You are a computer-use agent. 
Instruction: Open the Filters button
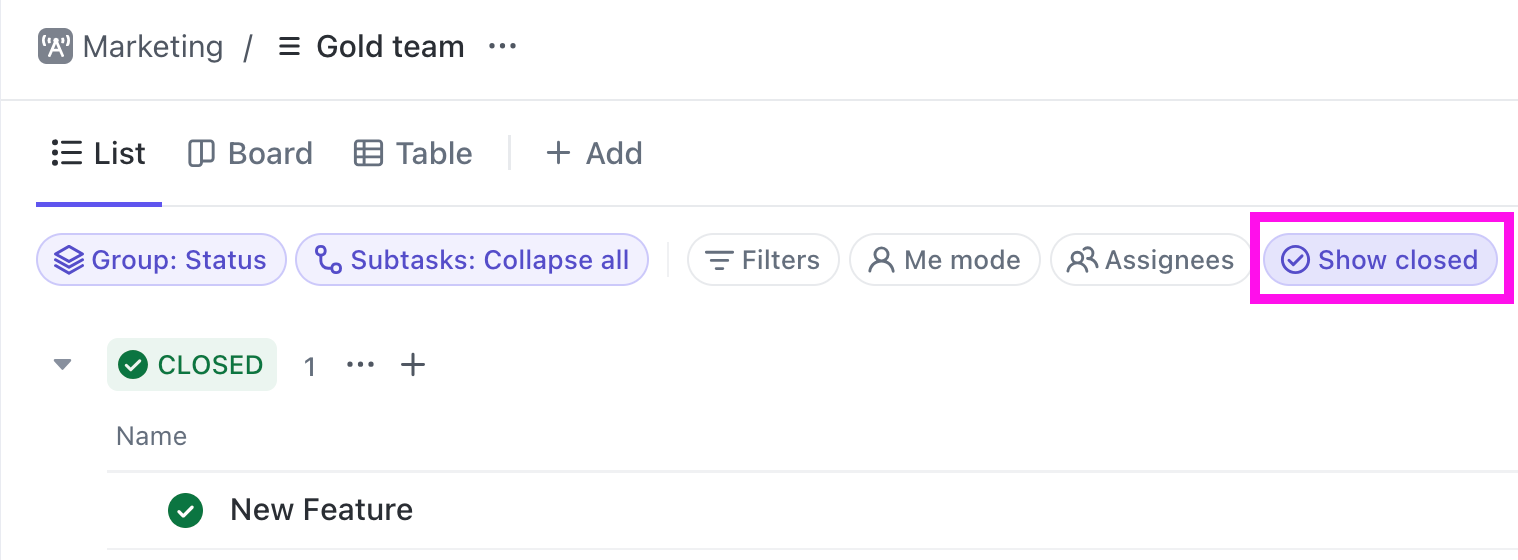pyautogui.click(x=763, y=260)
